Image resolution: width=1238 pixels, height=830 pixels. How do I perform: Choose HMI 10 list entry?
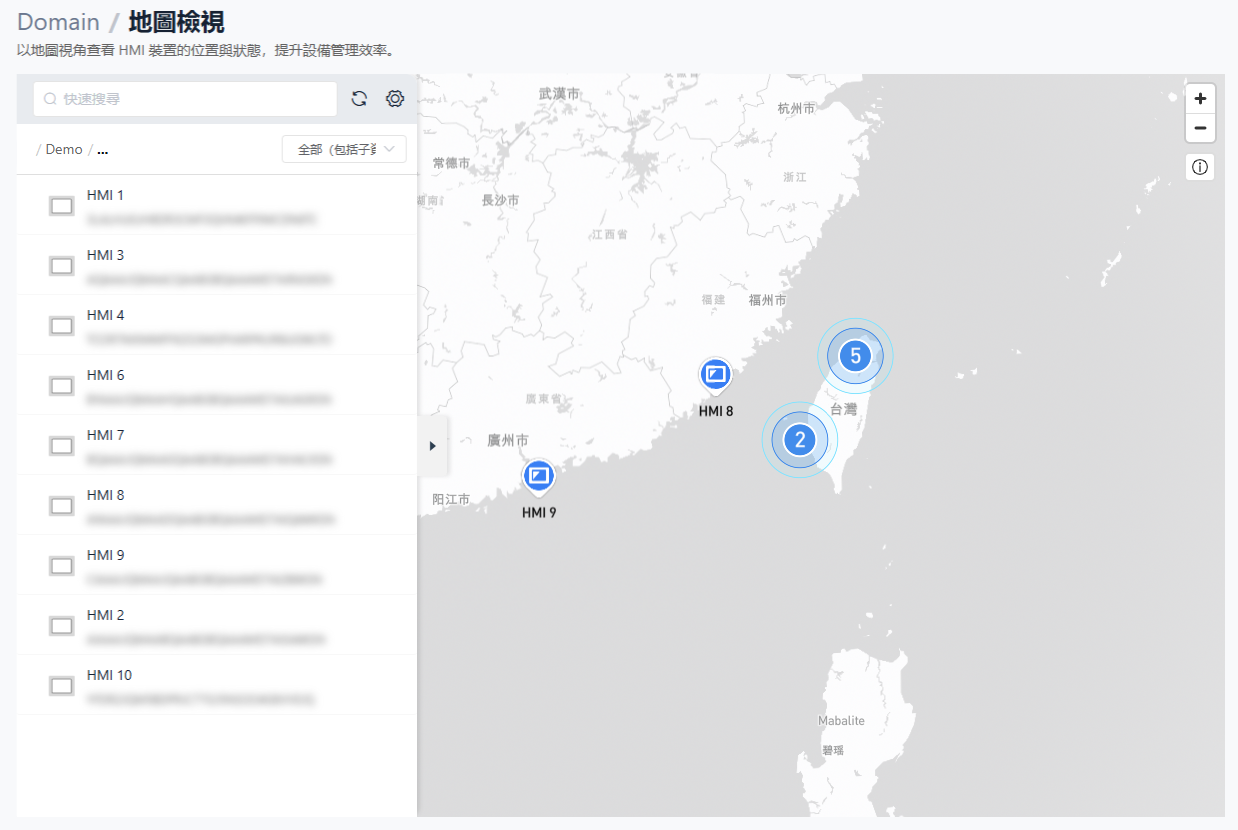tap(210, 685)
